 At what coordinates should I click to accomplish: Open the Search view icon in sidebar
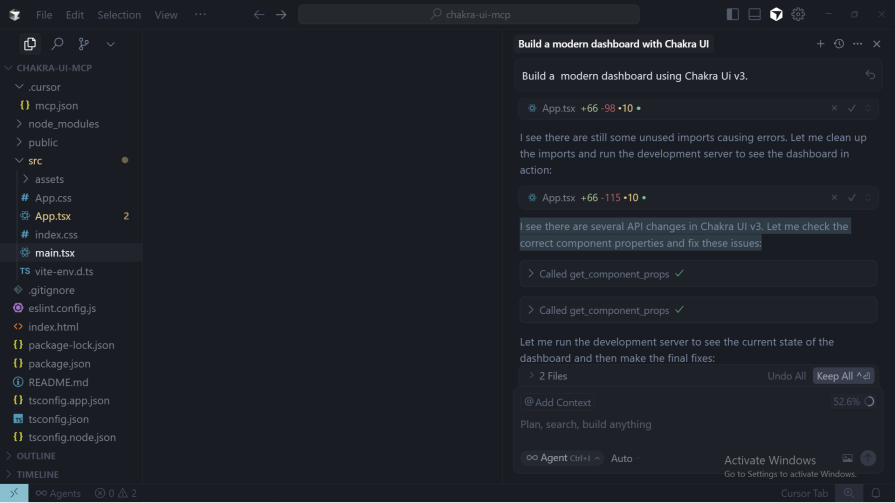pos(57,44)
